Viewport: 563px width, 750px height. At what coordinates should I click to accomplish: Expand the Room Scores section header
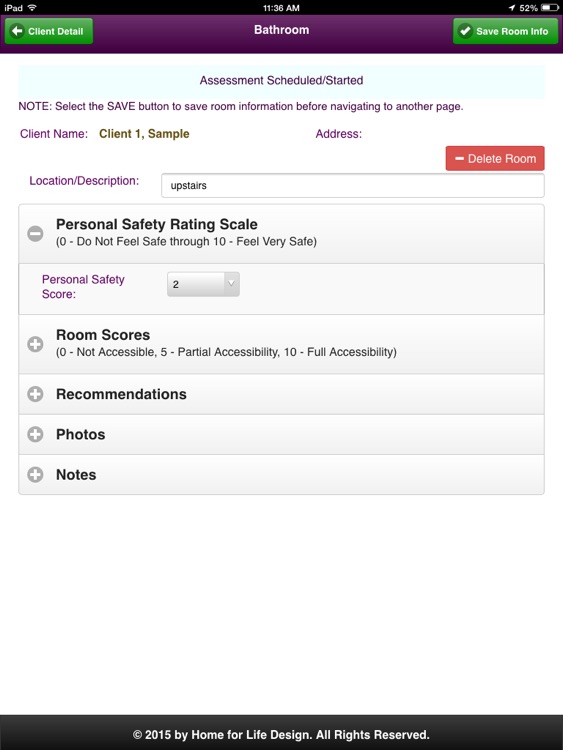pyautogui.click(x=281, y=344)
